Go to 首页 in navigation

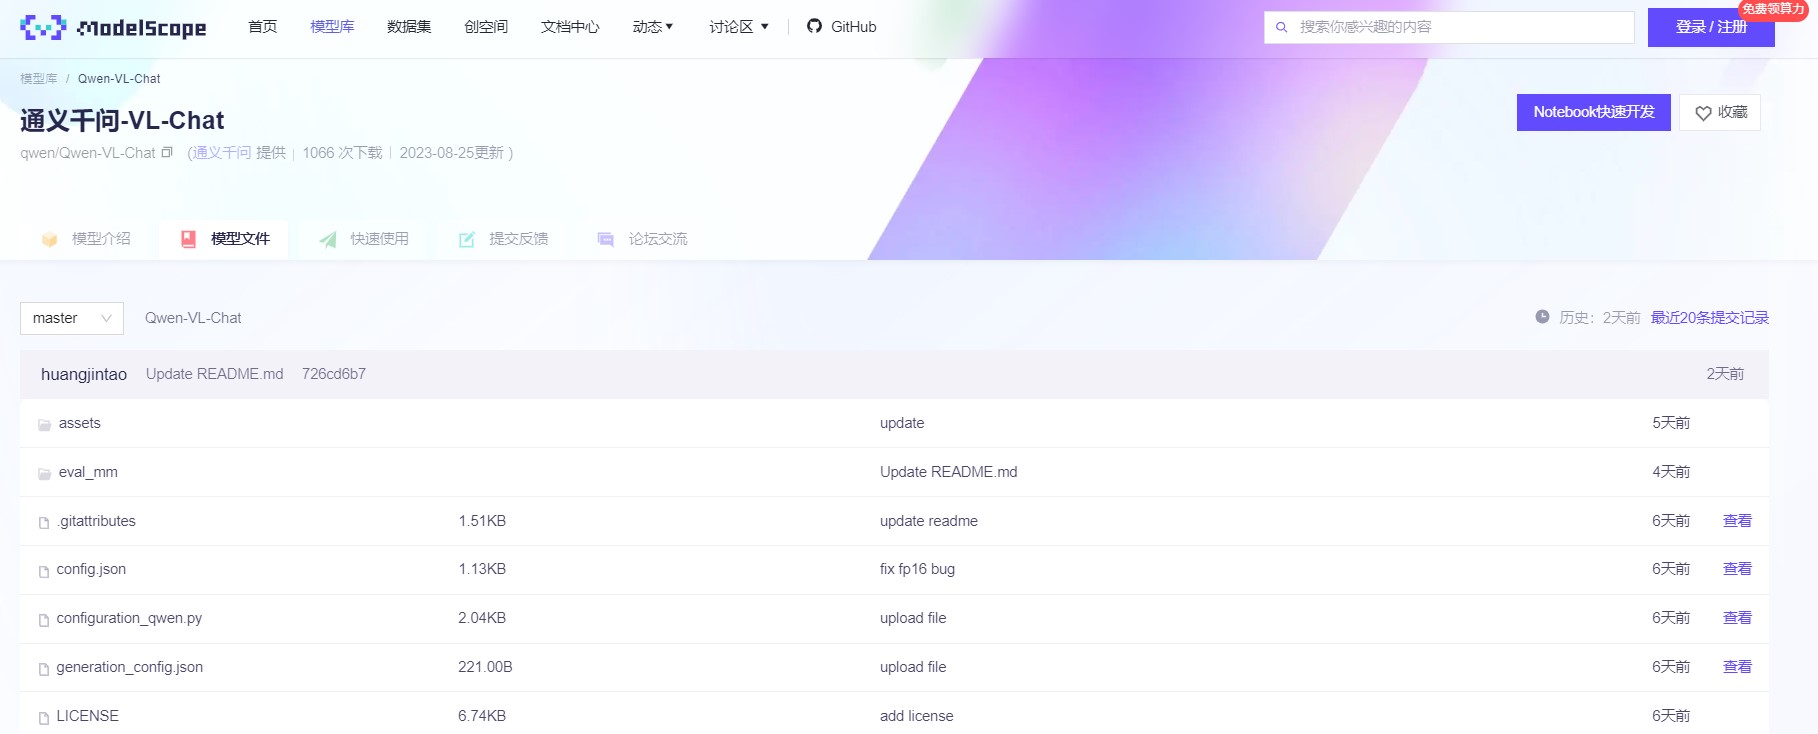click(x=263, y=27)
